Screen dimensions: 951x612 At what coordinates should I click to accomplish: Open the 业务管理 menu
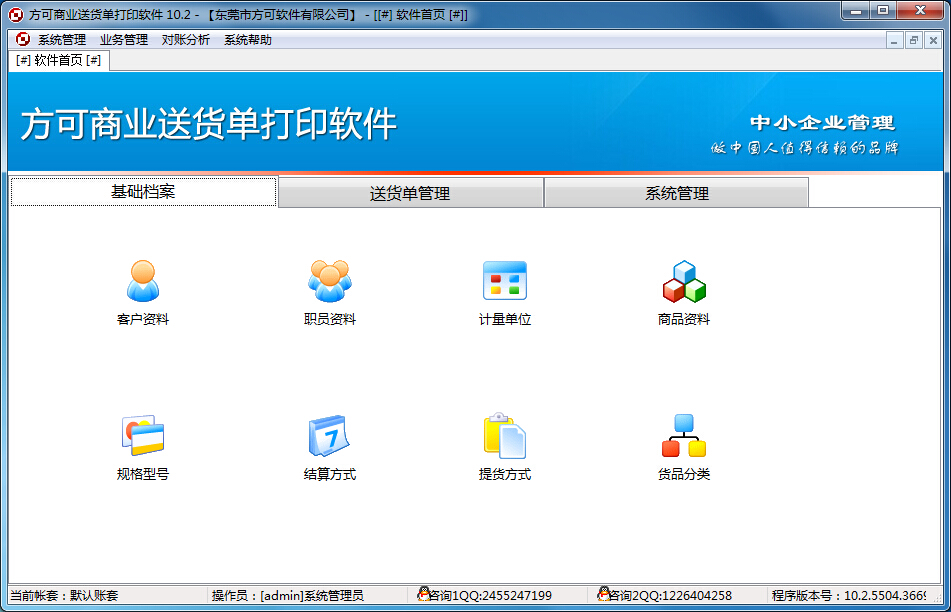pyautogui.click(x=124, y=40)
